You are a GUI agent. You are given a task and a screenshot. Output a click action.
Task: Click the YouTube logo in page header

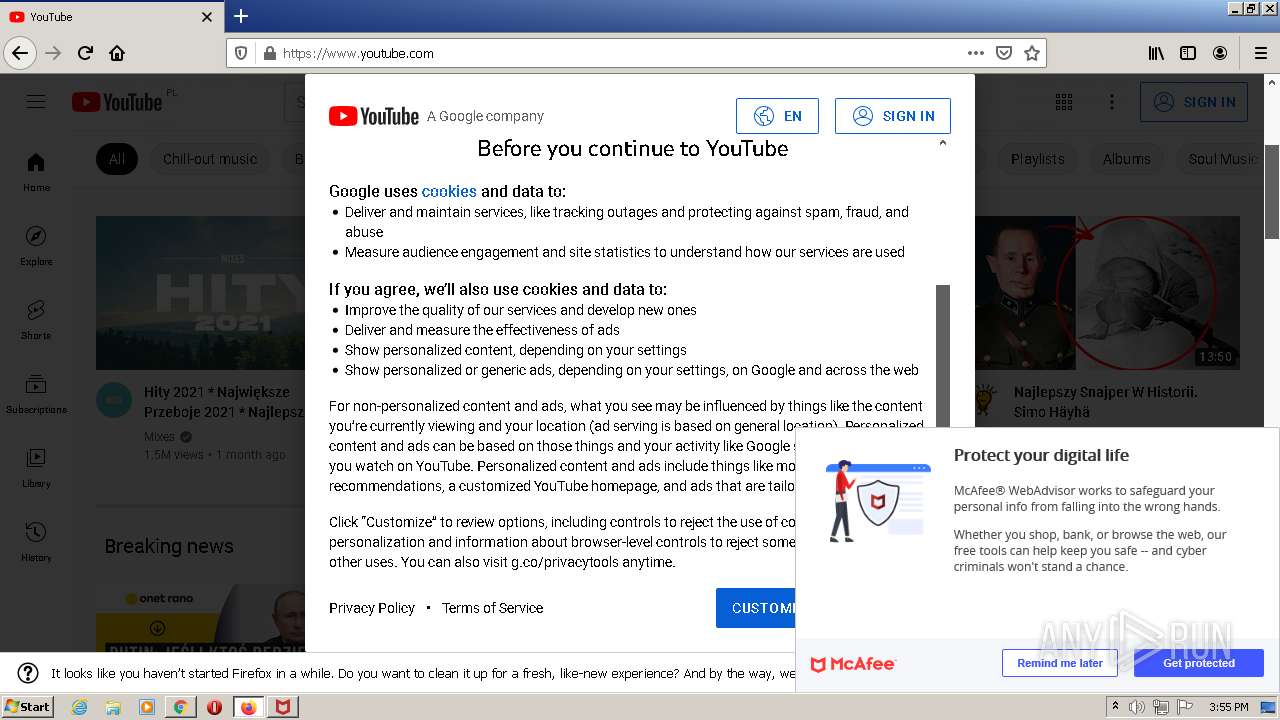(x=117, y=102)
